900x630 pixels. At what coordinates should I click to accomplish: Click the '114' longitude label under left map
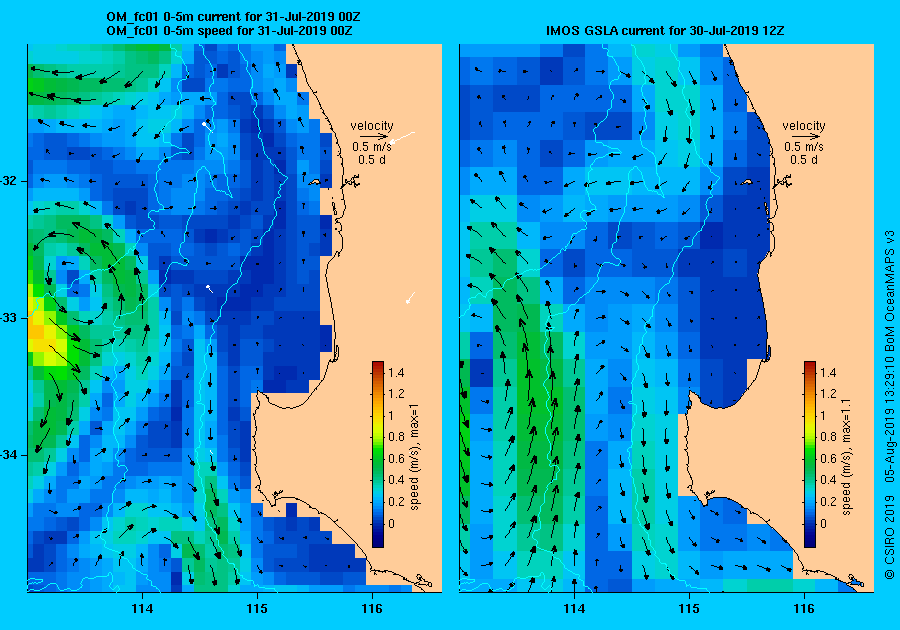(142, 609)
